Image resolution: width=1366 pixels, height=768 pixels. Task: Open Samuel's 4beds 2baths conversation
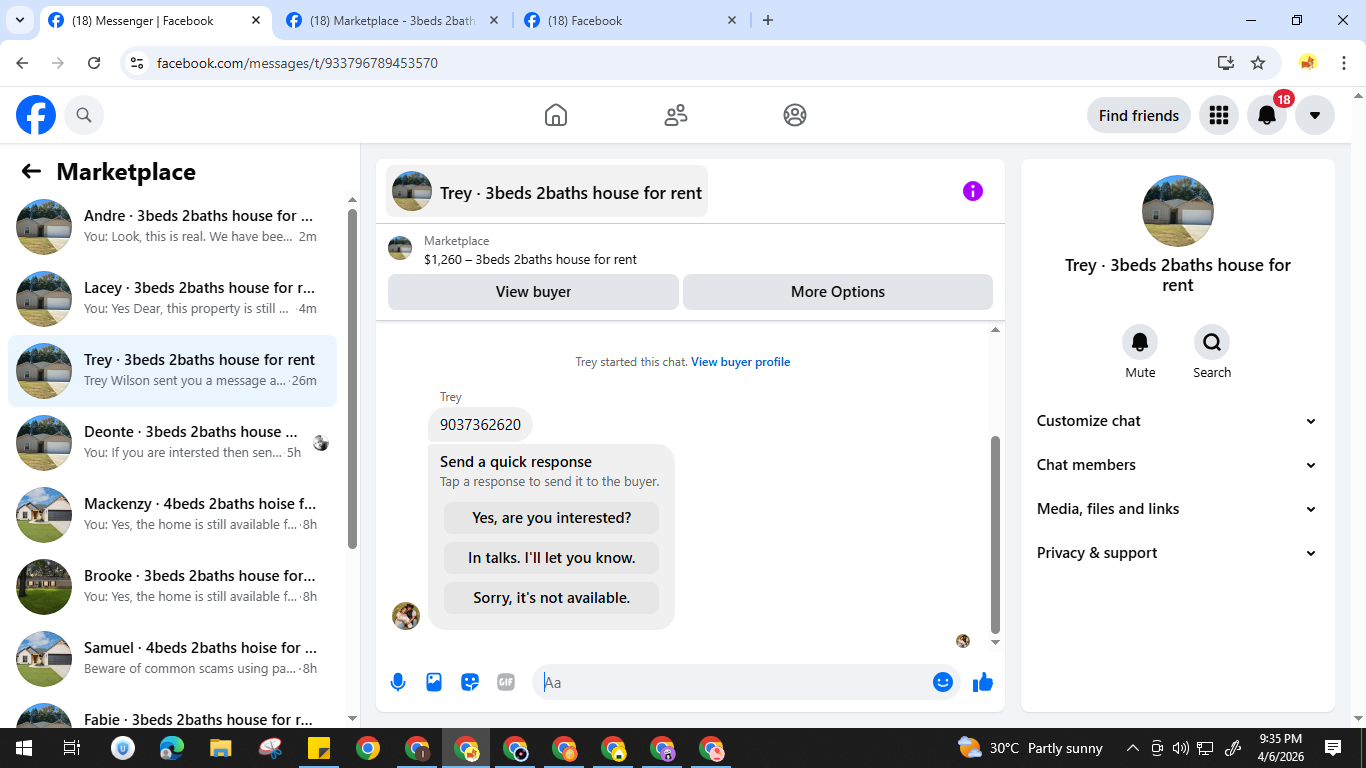[172, 659]
